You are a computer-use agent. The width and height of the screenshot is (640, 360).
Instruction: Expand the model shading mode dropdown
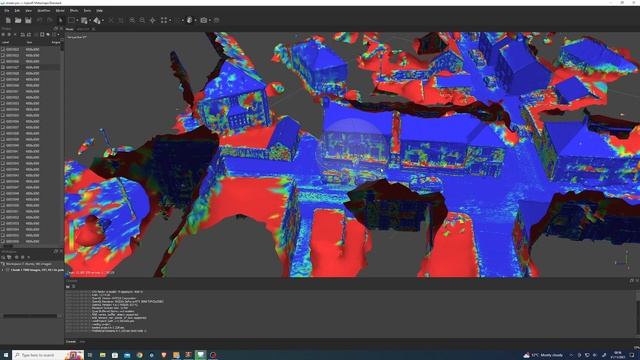196,20
